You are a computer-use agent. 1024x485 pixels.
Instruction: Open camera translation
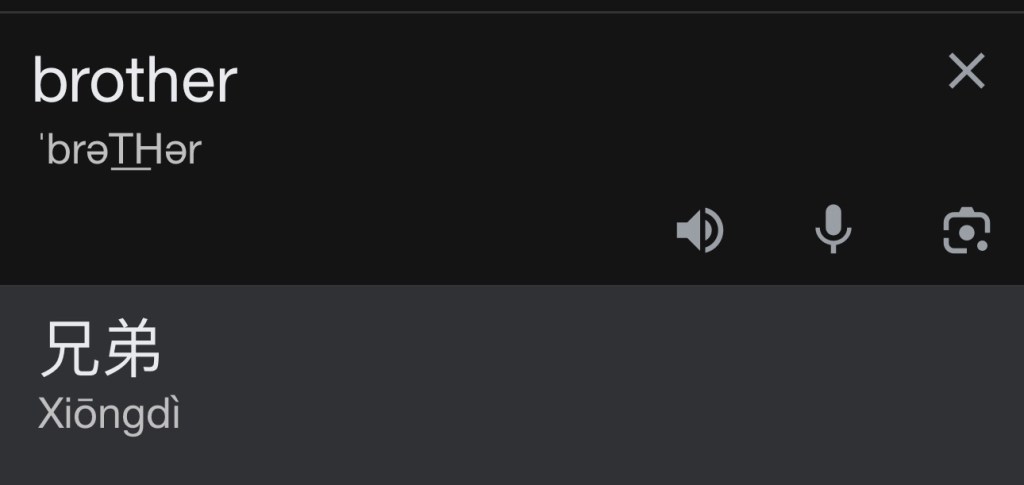966,230
